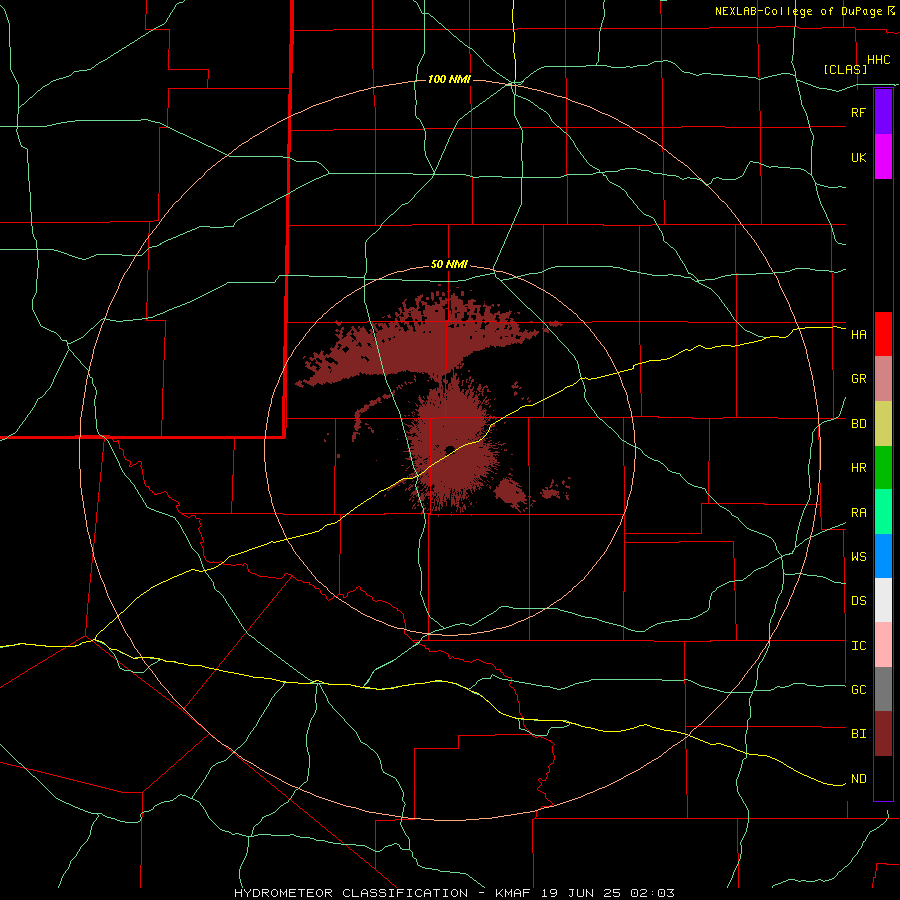Click the blue WS legend swatch
The width and height of the screenshot is (900, 900).
883,556
